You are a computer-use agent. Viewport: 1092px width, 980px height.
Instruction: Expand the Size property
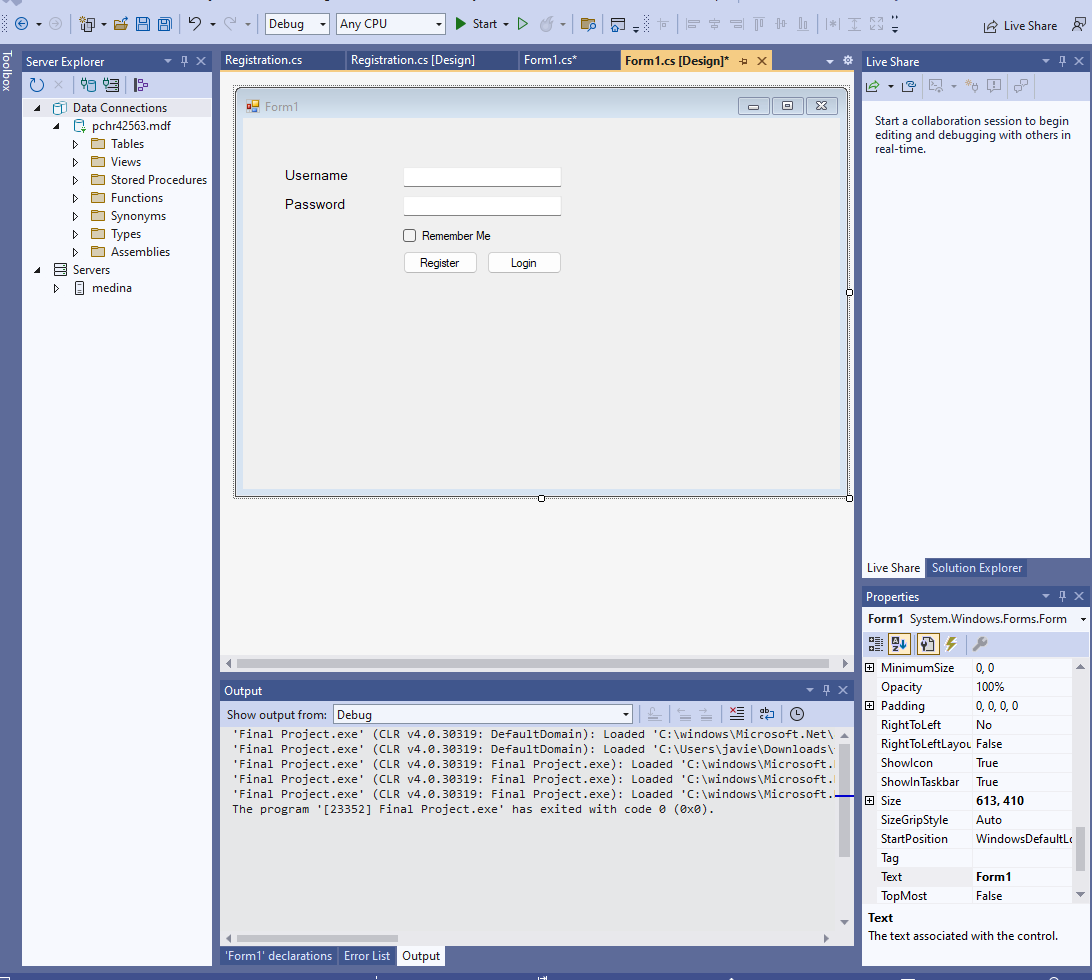[x=869, y=801]
